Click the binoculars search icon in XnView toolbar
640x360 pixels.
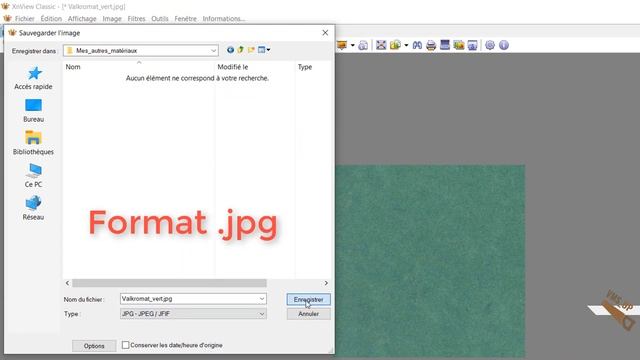point(417,45)
